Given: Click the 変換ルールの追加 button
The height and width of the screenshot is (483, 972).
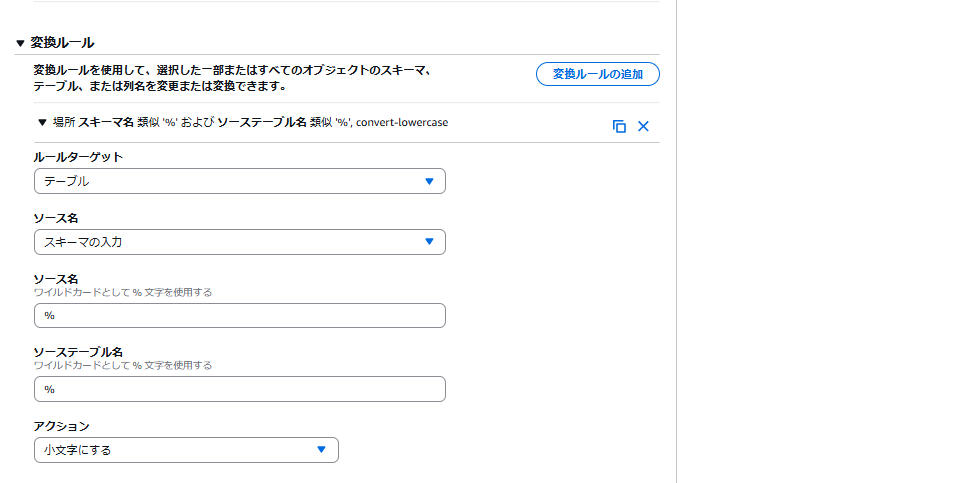Looking at the screenshot, I should pyautogui.click(x=598, y=74).
